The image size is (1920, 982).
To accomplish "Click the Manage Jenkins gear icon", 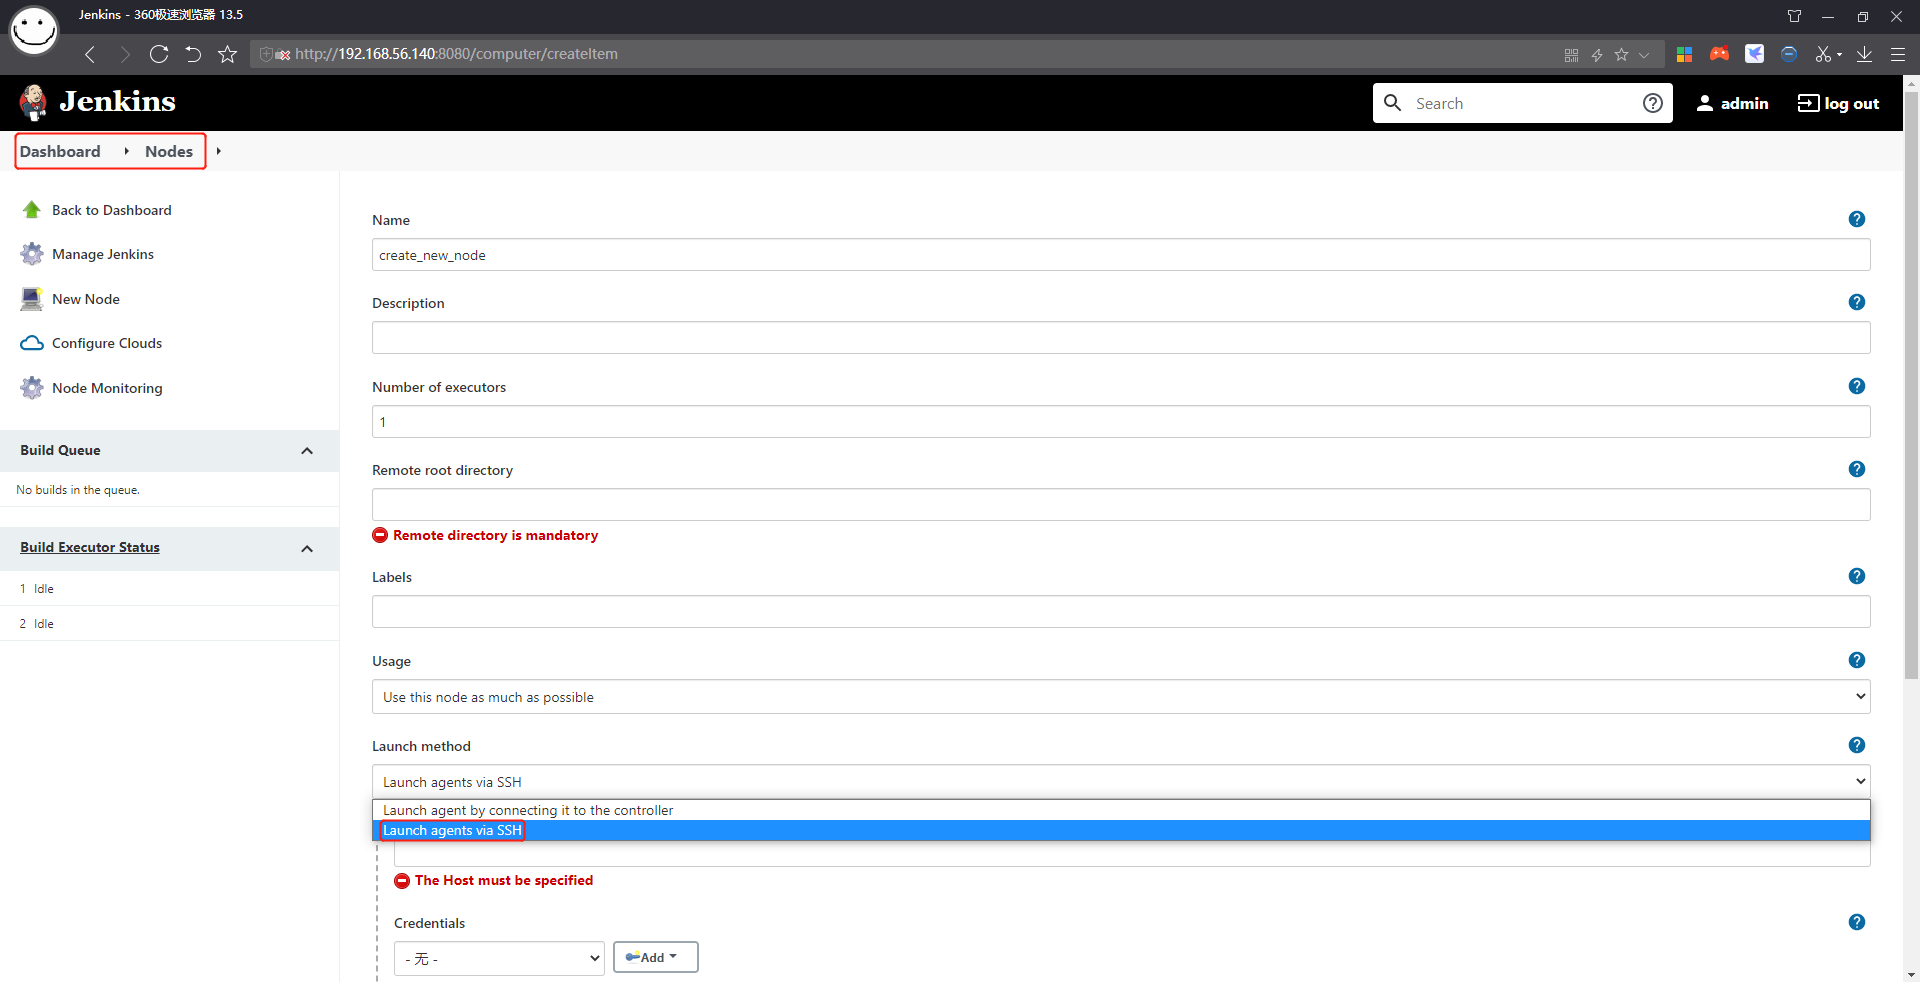I will coord(32,254).
